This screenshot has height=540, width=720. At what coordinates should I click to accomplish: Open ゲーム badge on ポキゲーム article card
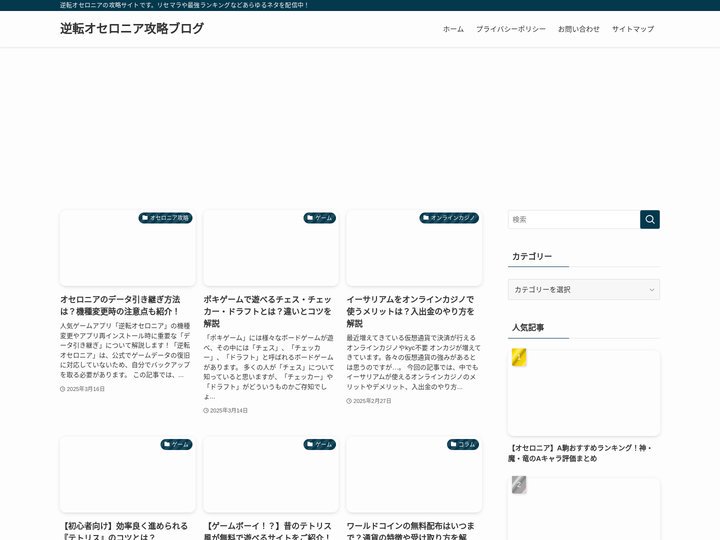pos(320,218)
